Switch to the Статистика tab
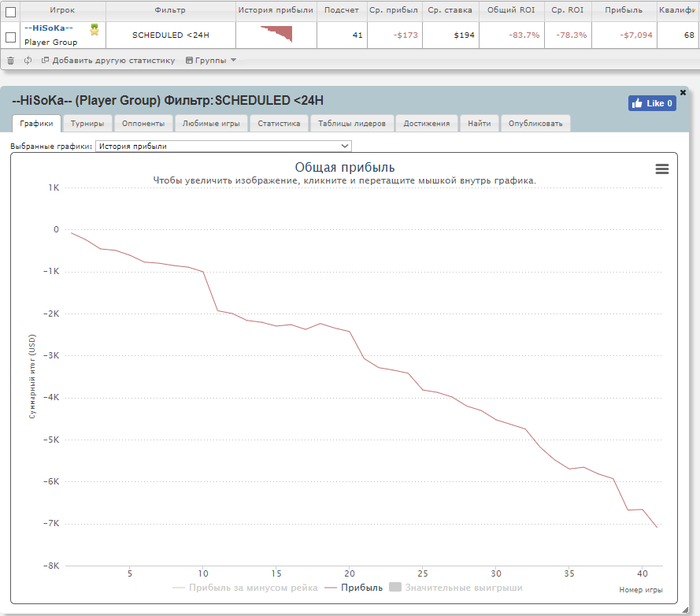Image resolution: width=700 pixels, height=616 pixels. coord(279,123)
